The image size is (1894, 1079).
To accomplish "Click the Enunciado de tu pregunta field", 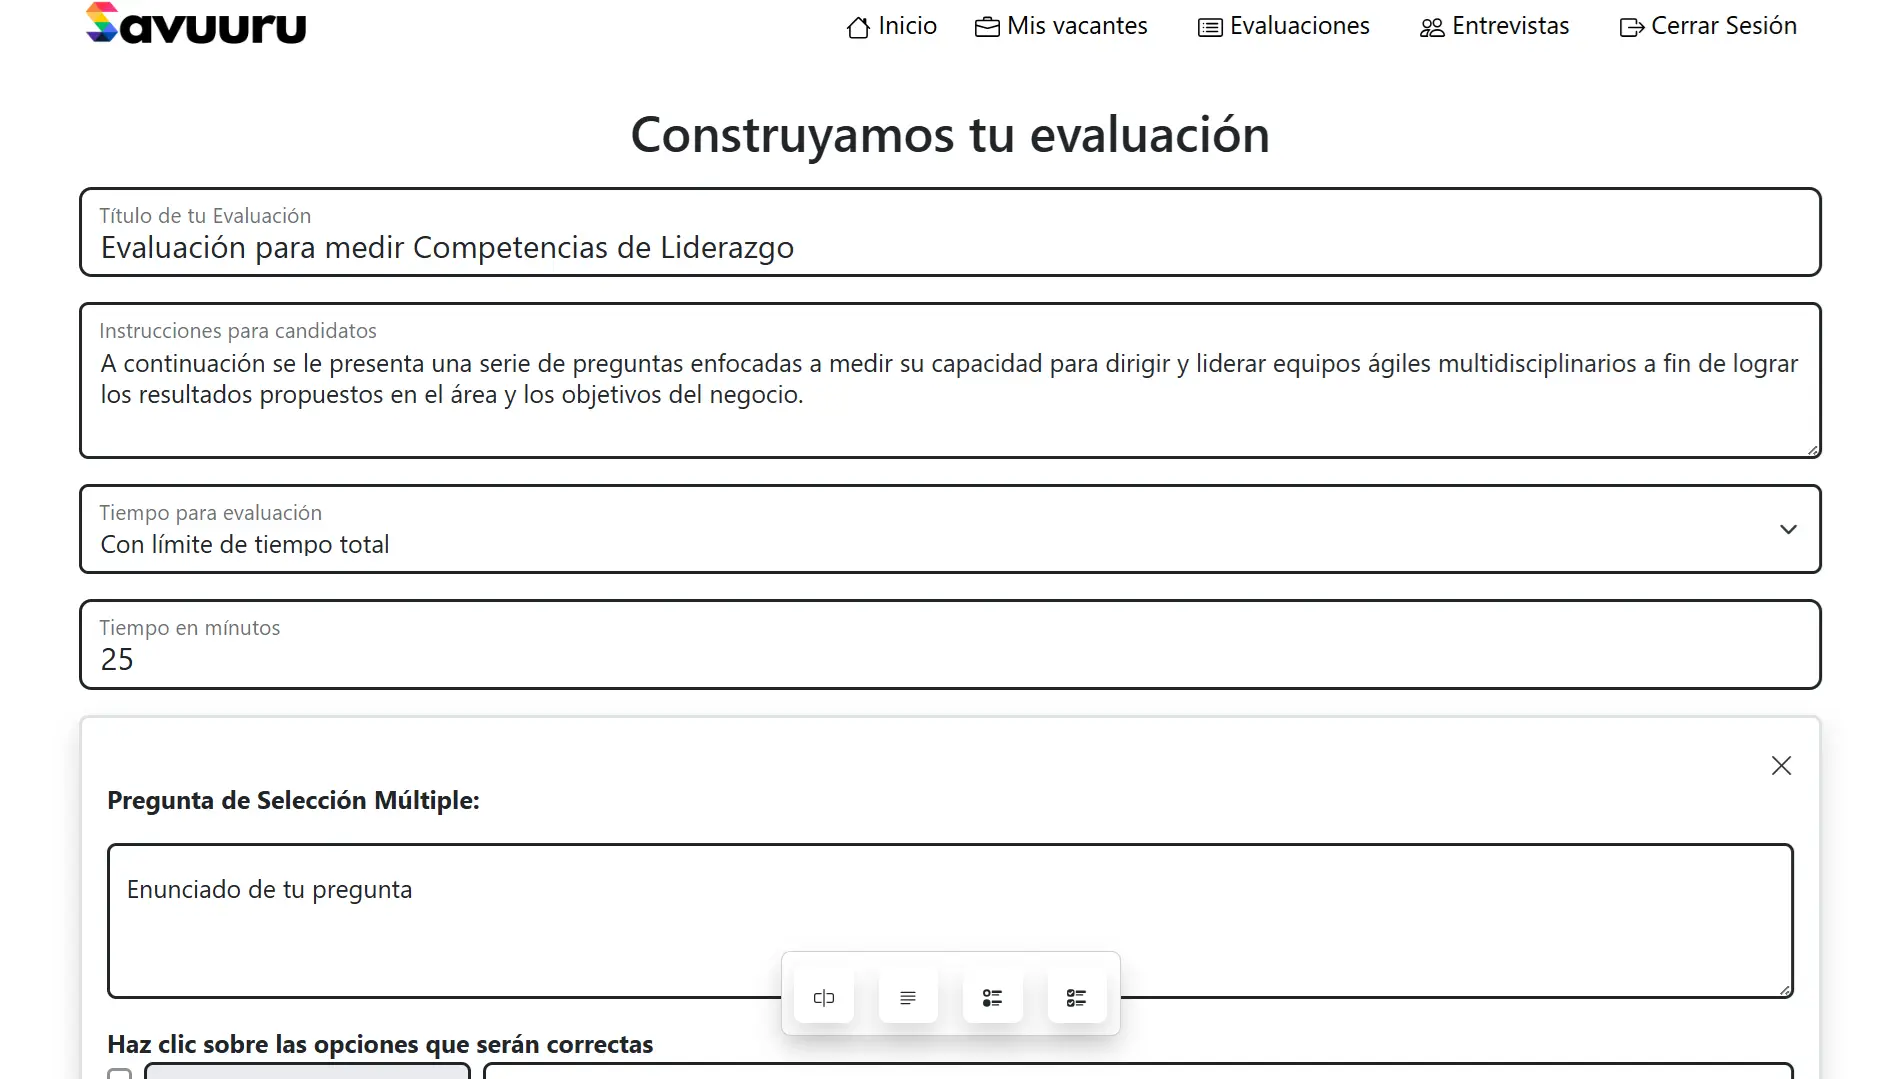I will [450, 890].
